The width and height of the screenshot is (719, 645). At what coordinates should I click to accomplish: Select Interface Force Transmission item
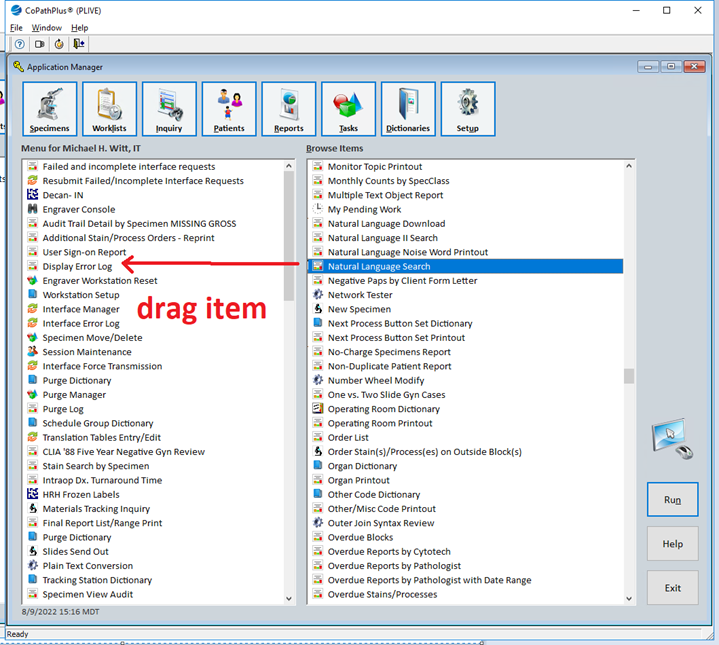point(102,366)
